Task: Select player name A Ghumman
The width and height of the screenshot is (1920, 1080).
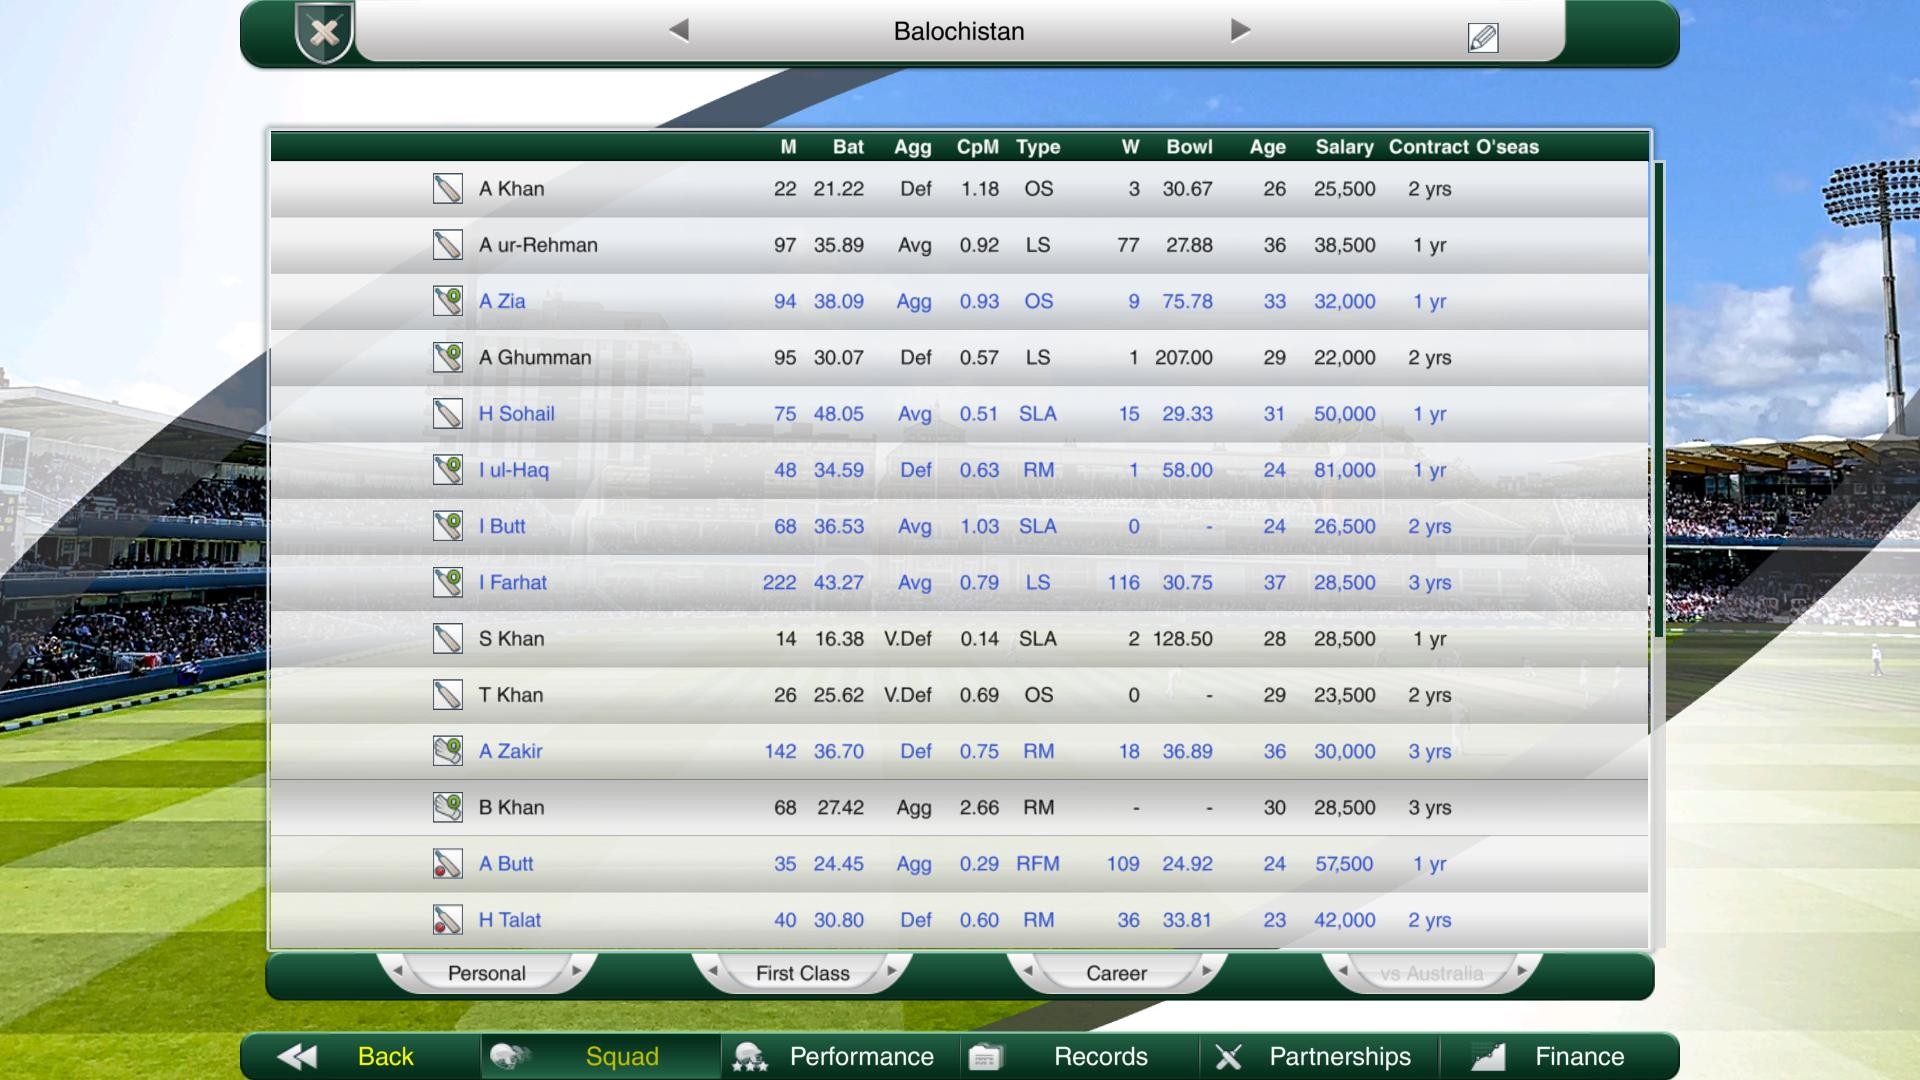Action: [x=535, y=357]
